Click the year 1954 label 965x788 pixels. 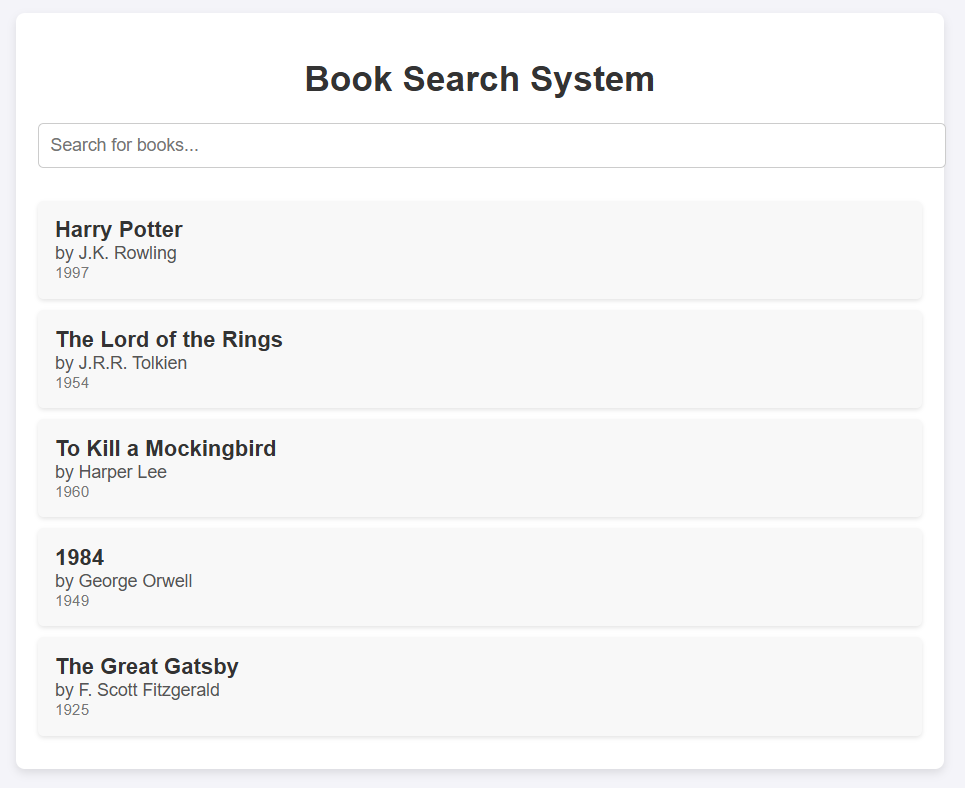(x=72, y=382)
